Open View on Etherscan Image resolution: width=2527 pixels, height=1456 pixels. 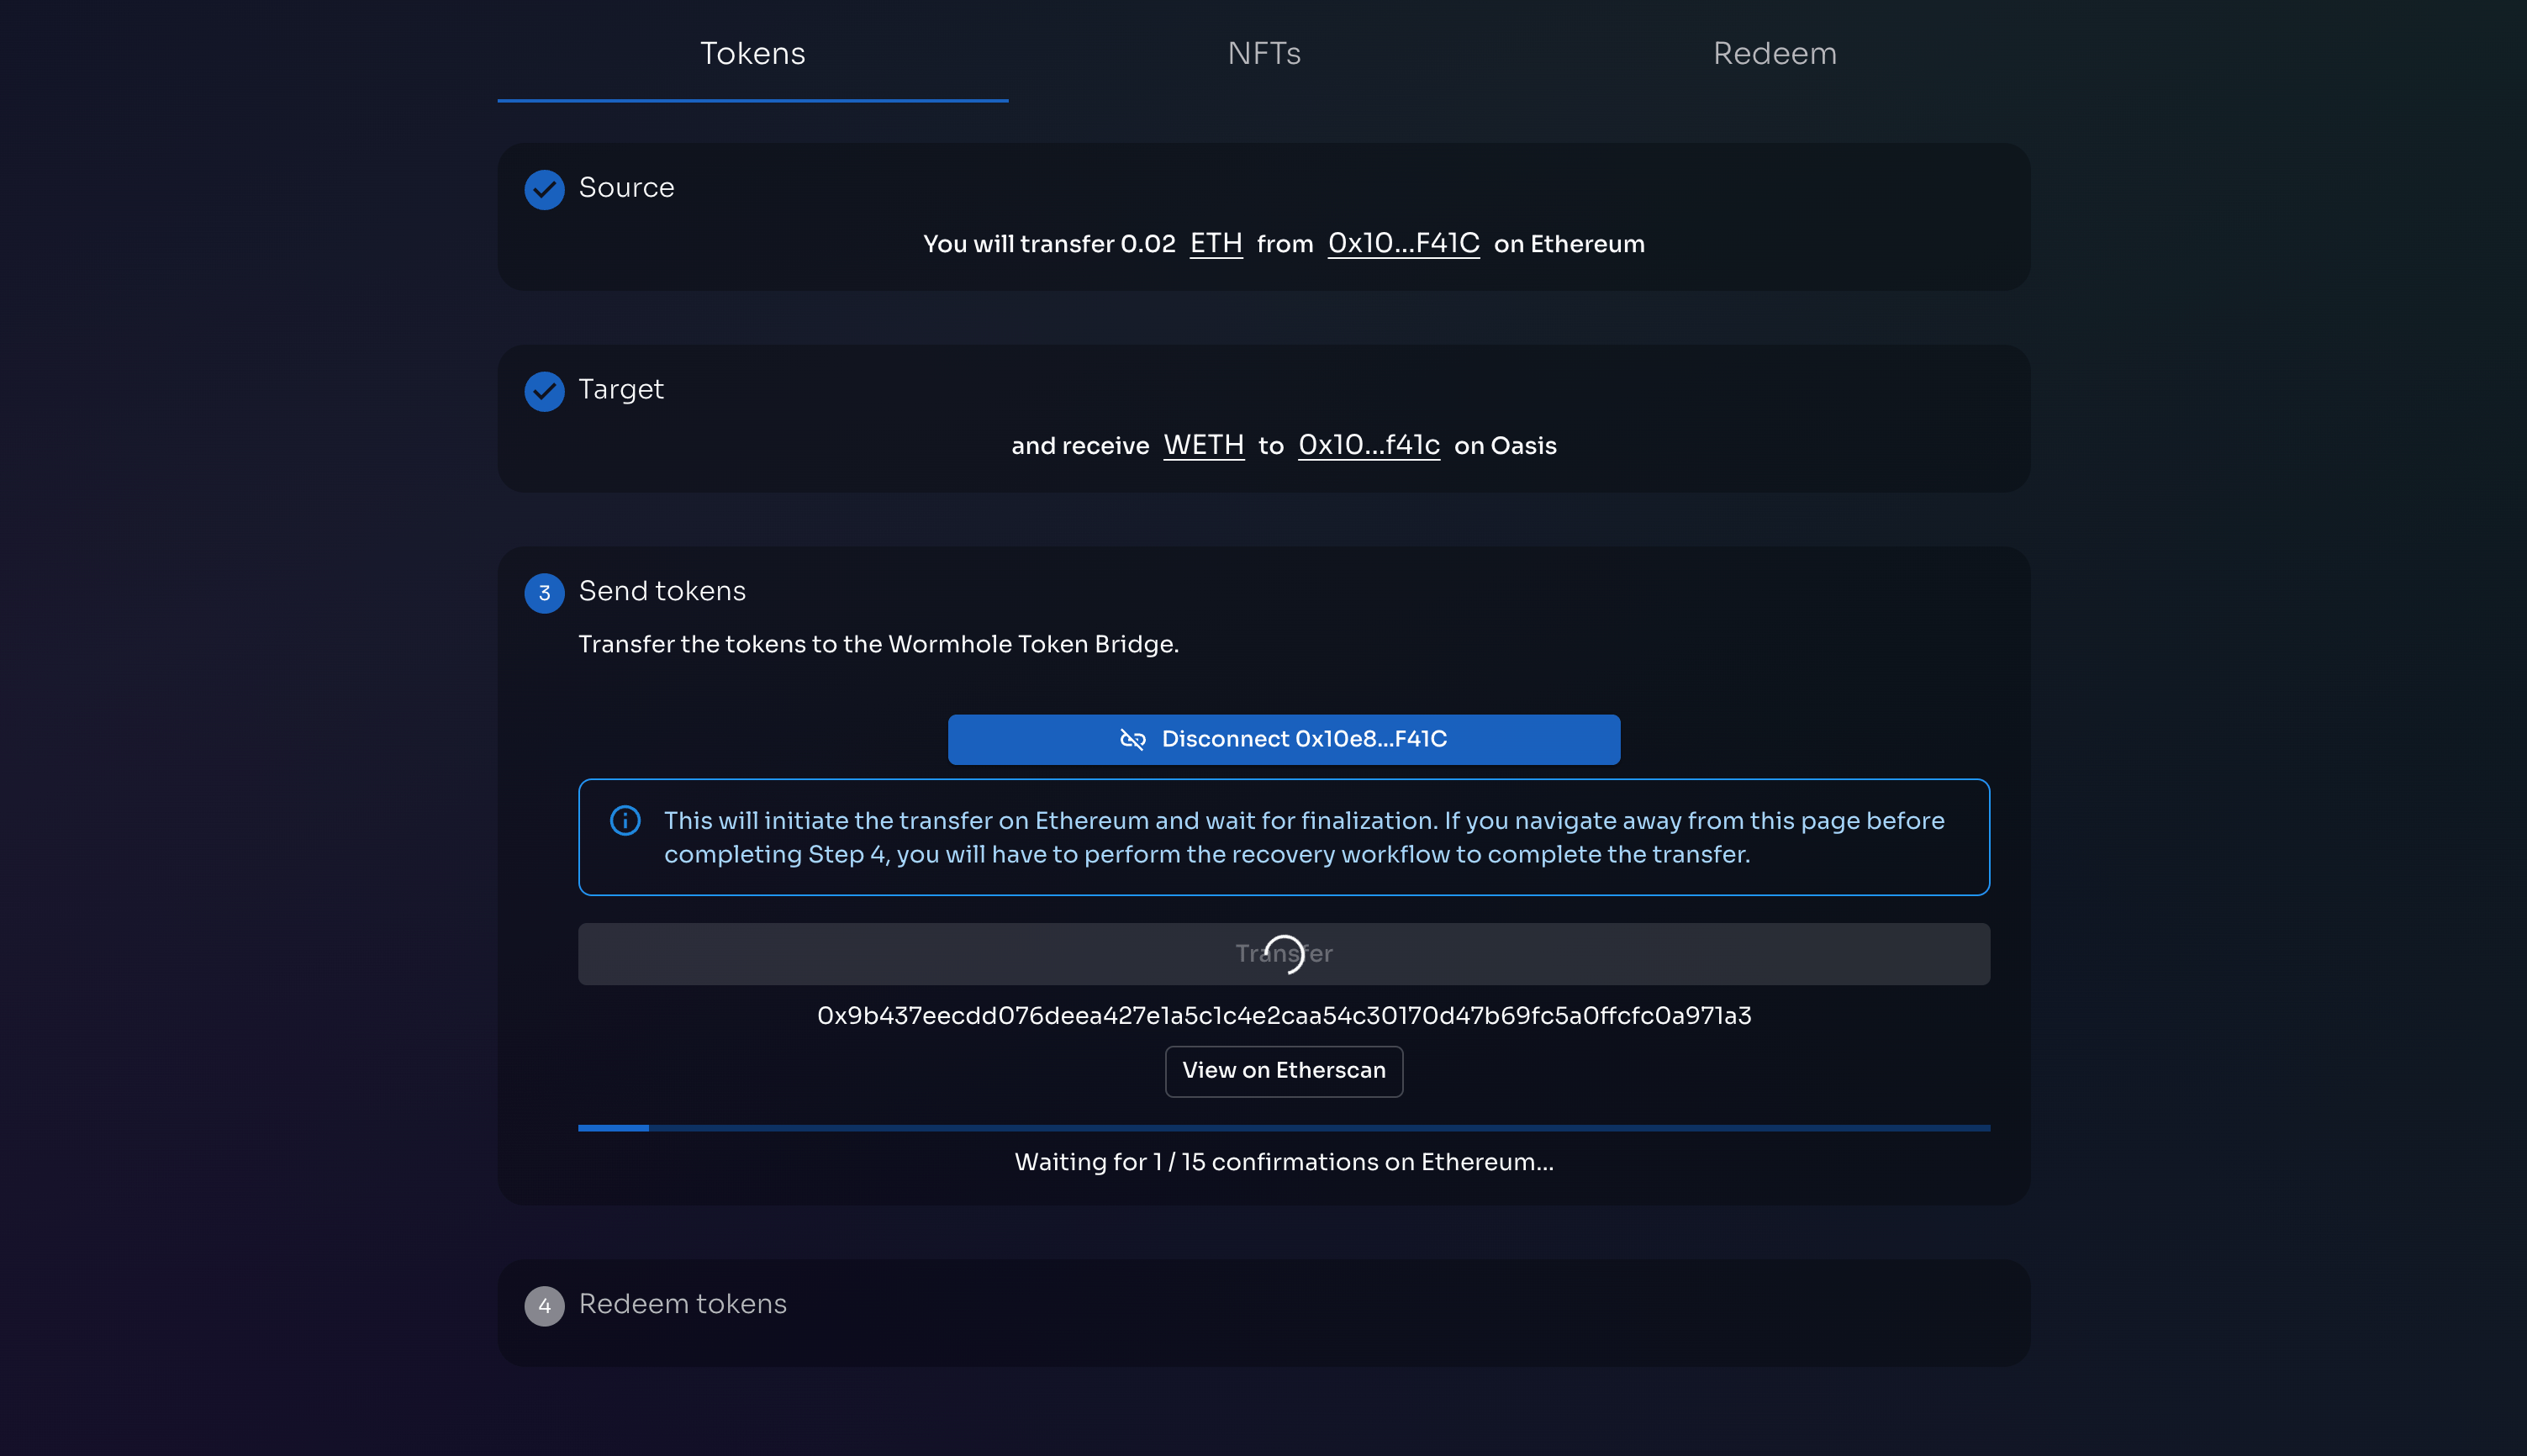[1283, 1071]
